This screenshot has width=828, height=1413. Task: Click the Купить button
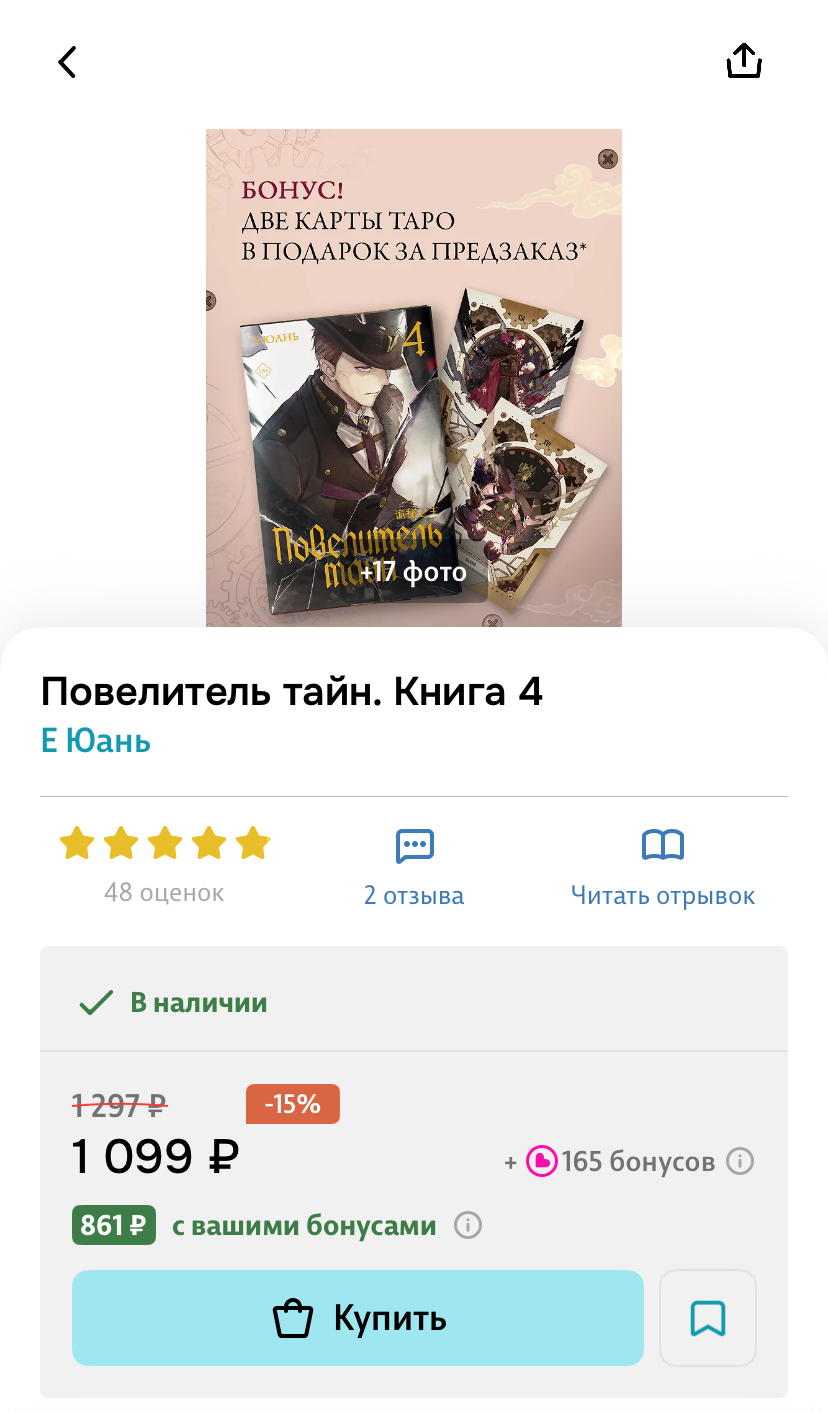pos(357,1318)
